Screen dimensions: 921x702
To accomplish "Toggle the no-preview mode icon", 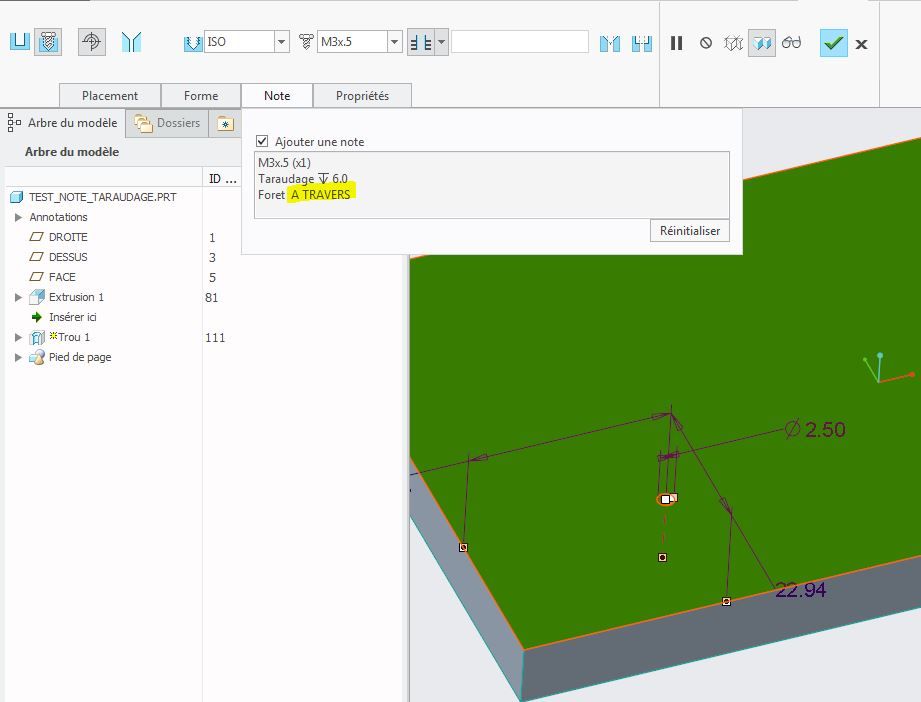I will click(x=706, y=43).
